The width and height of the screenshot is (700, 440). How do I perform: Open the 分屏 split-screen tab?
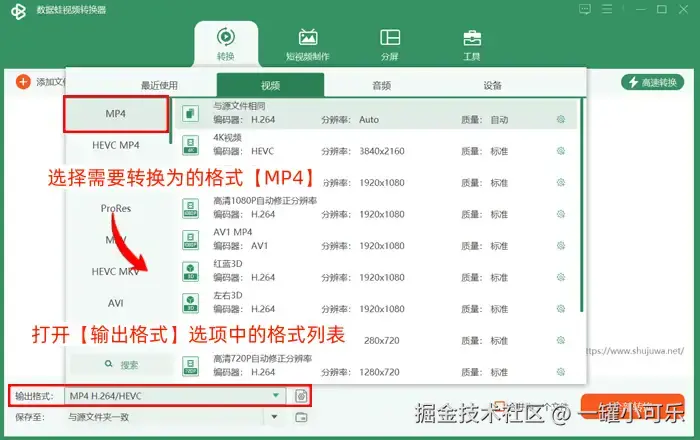pyautogui.click(x=390, y=44)
